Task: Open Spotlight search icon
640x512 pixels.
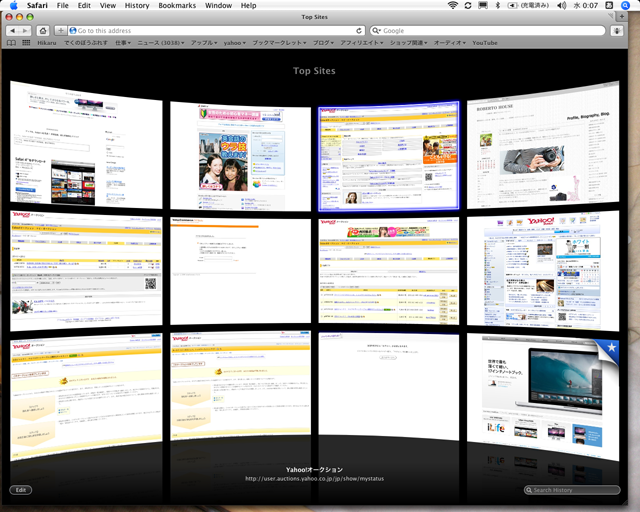Action: point(625,5)
